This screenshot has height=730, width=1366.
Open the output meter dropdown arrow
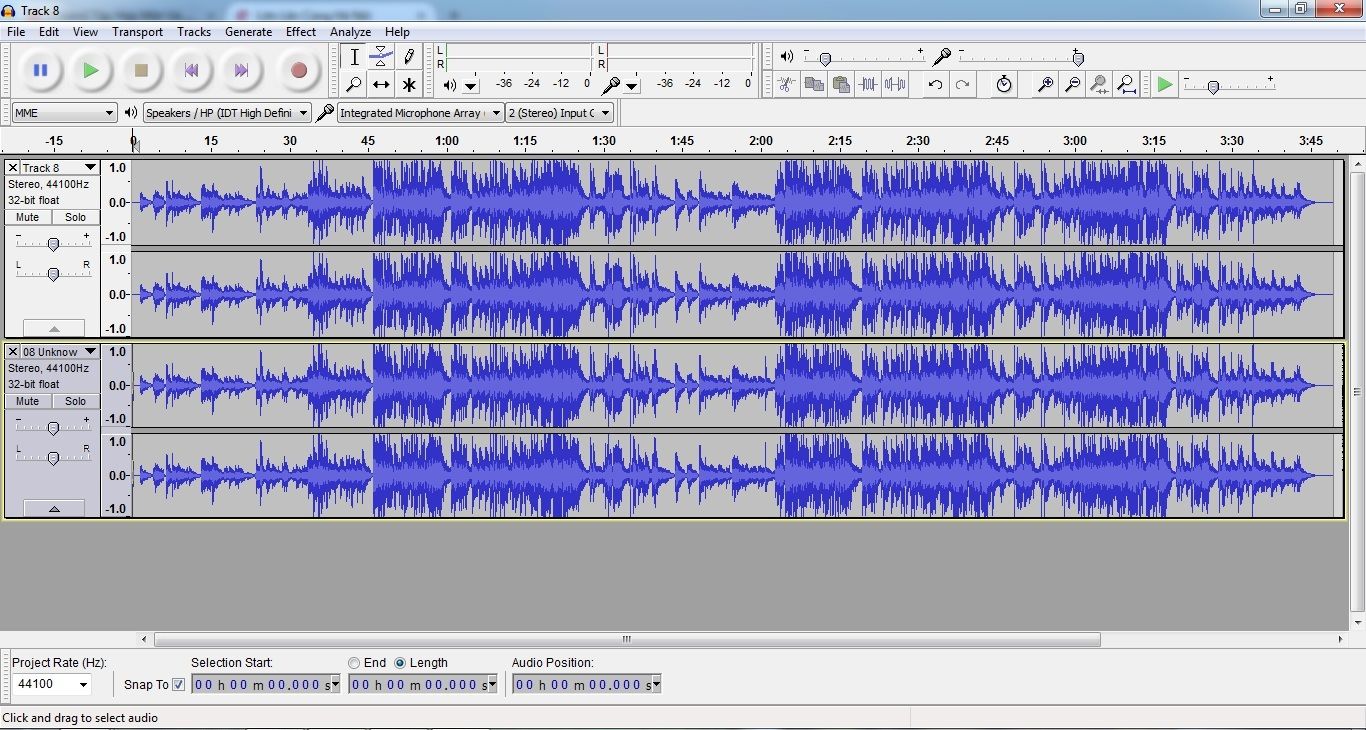pos(471,86)
